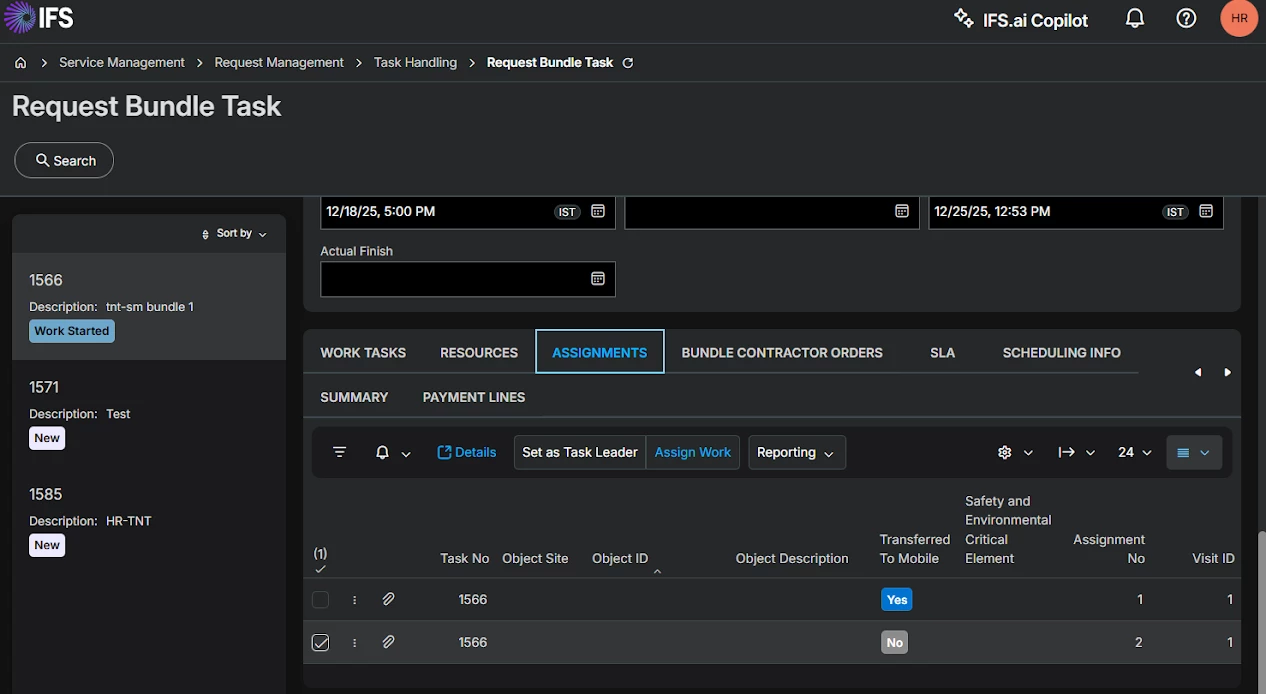Refresh the page via breadcrumb reload icon
1266x694 pixels.
tap(628, 63)
